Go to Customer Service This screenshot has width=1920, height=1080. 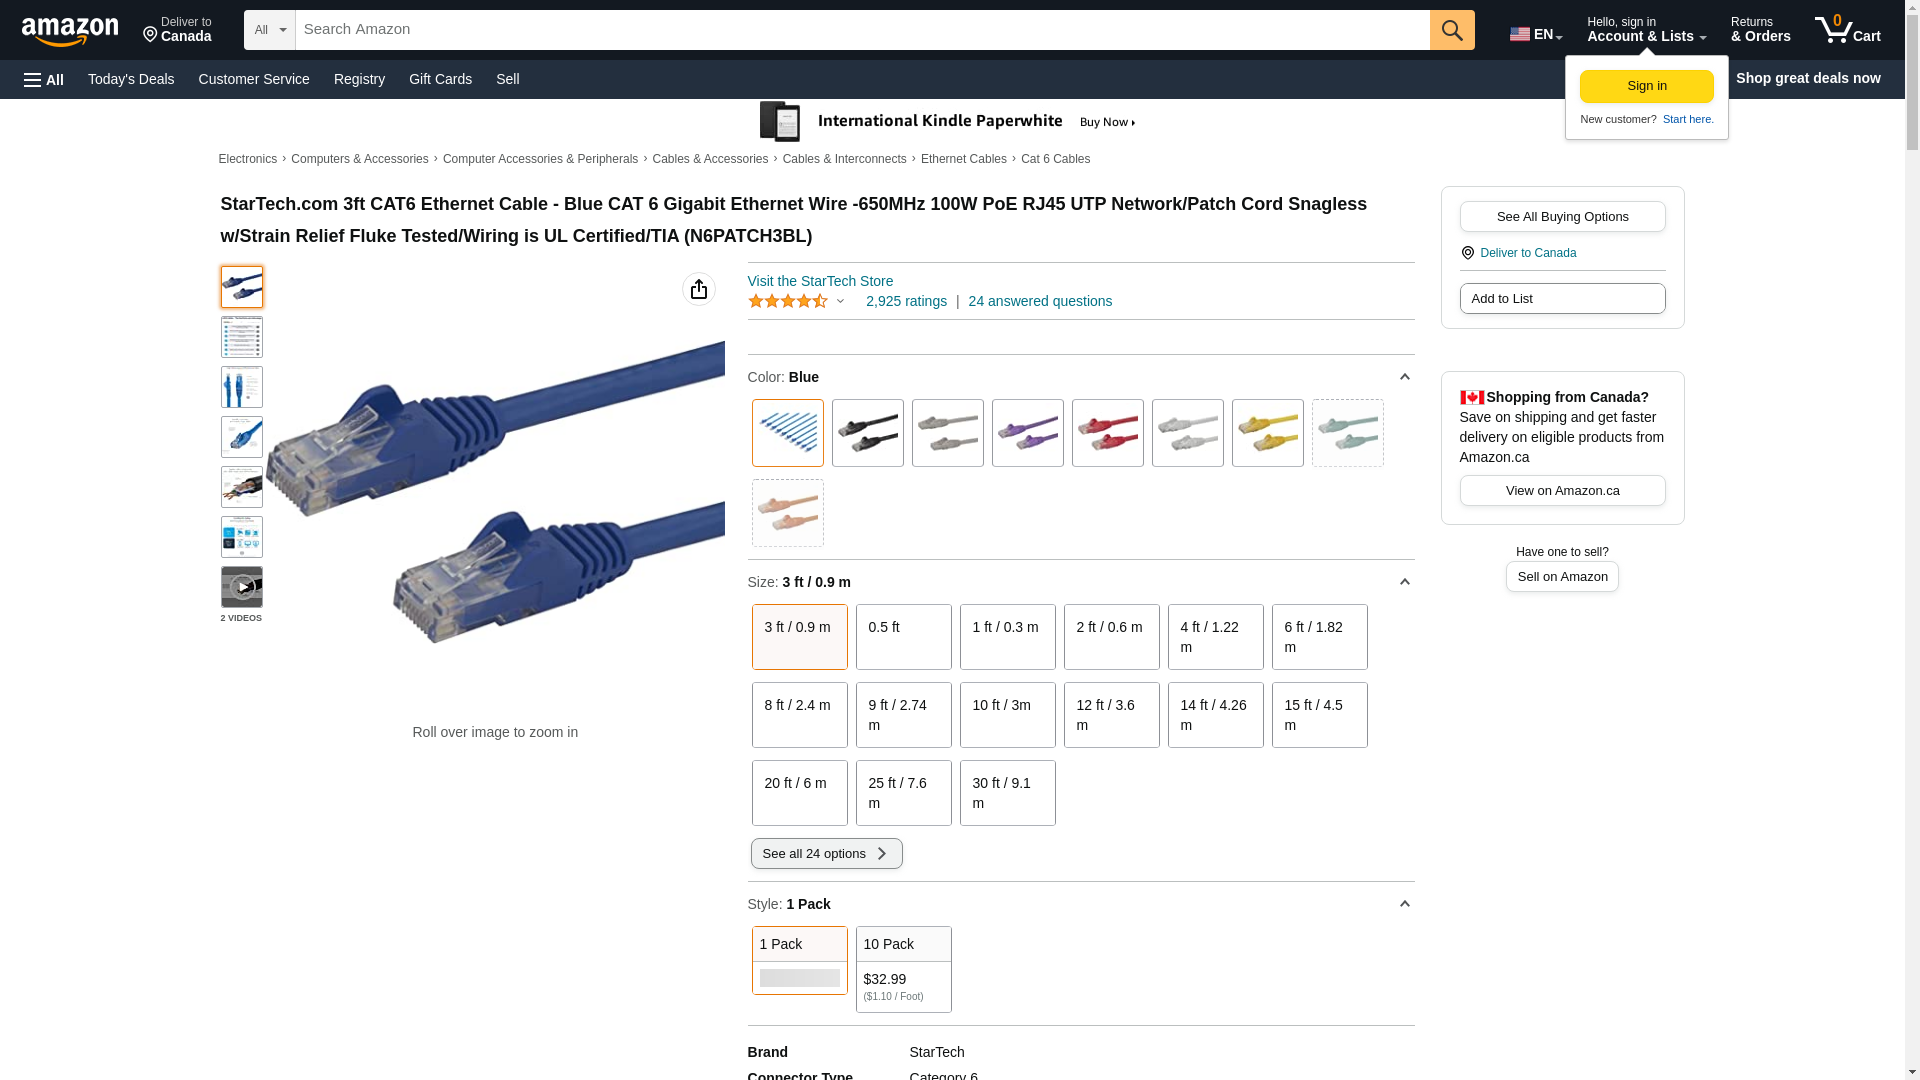tap(254, 79)
